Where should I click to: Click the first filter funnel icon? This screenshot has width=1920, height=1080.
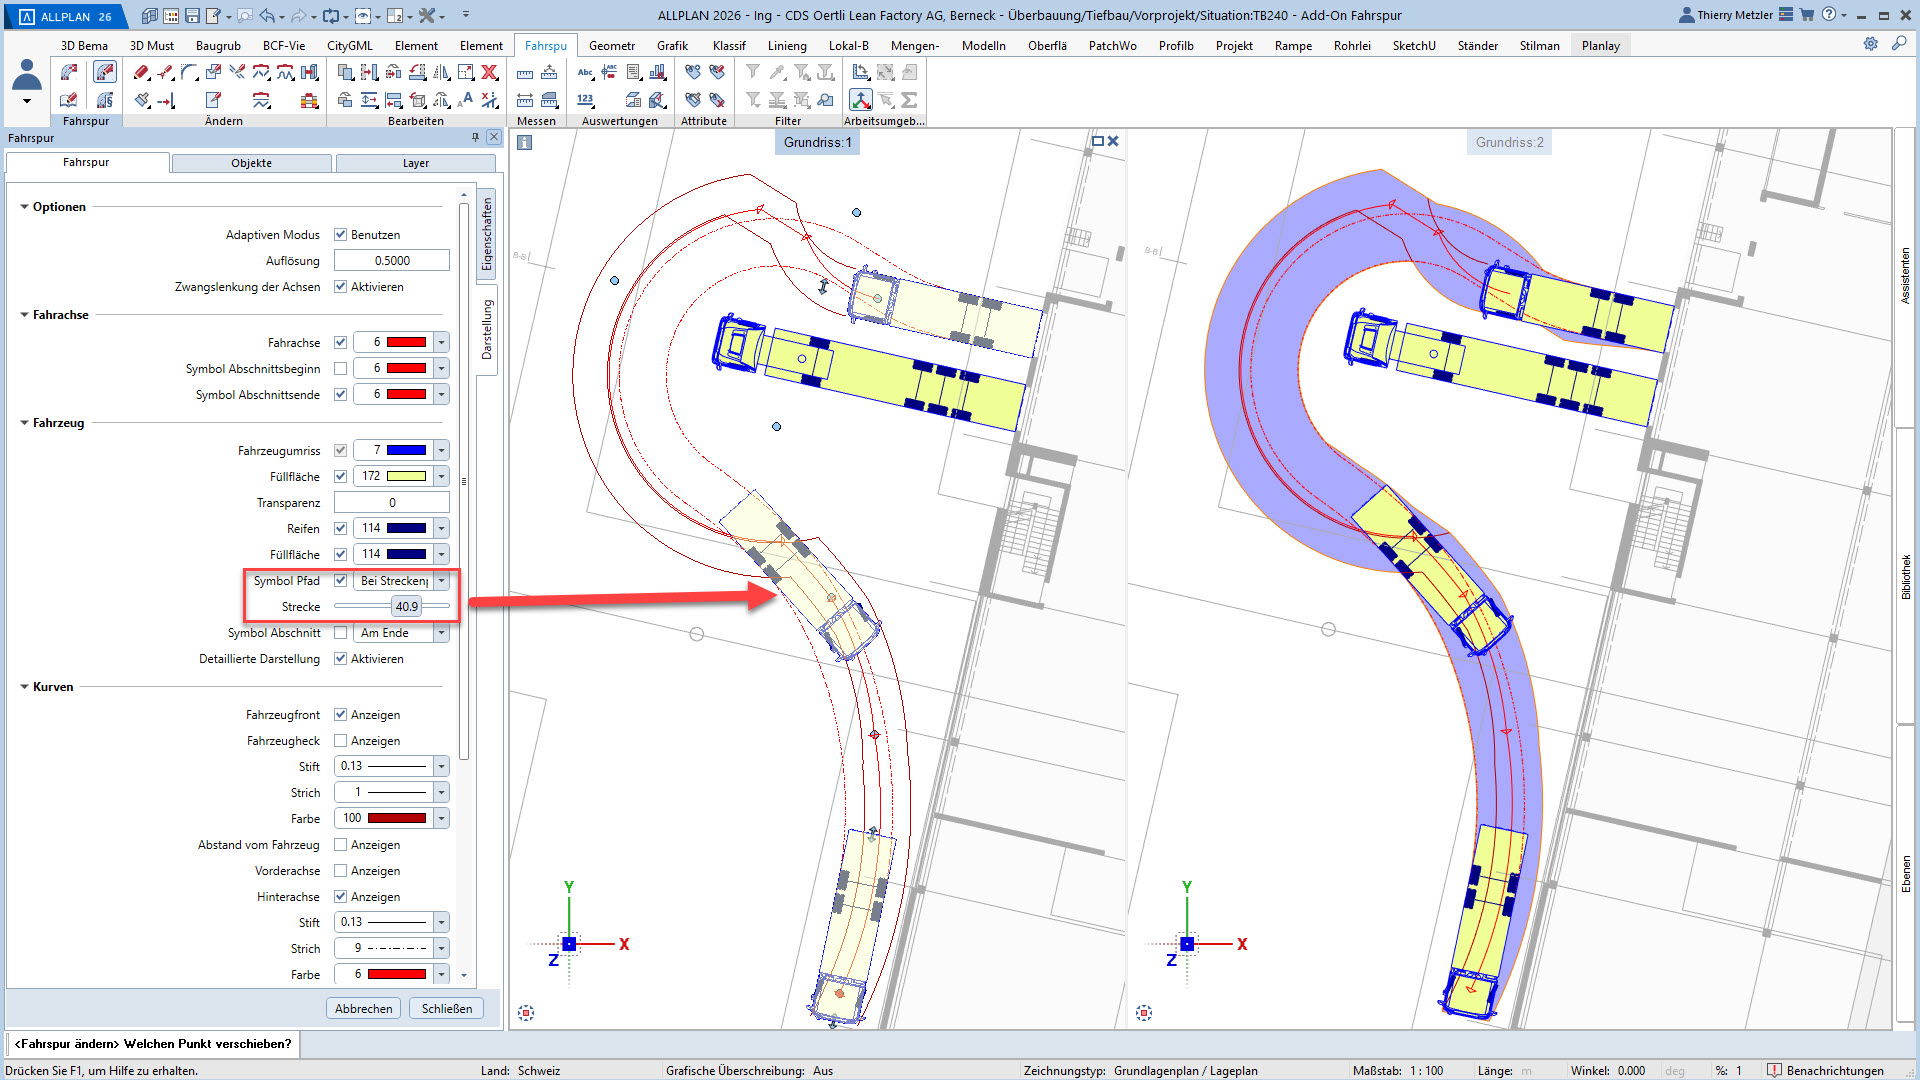pos(753,72)
